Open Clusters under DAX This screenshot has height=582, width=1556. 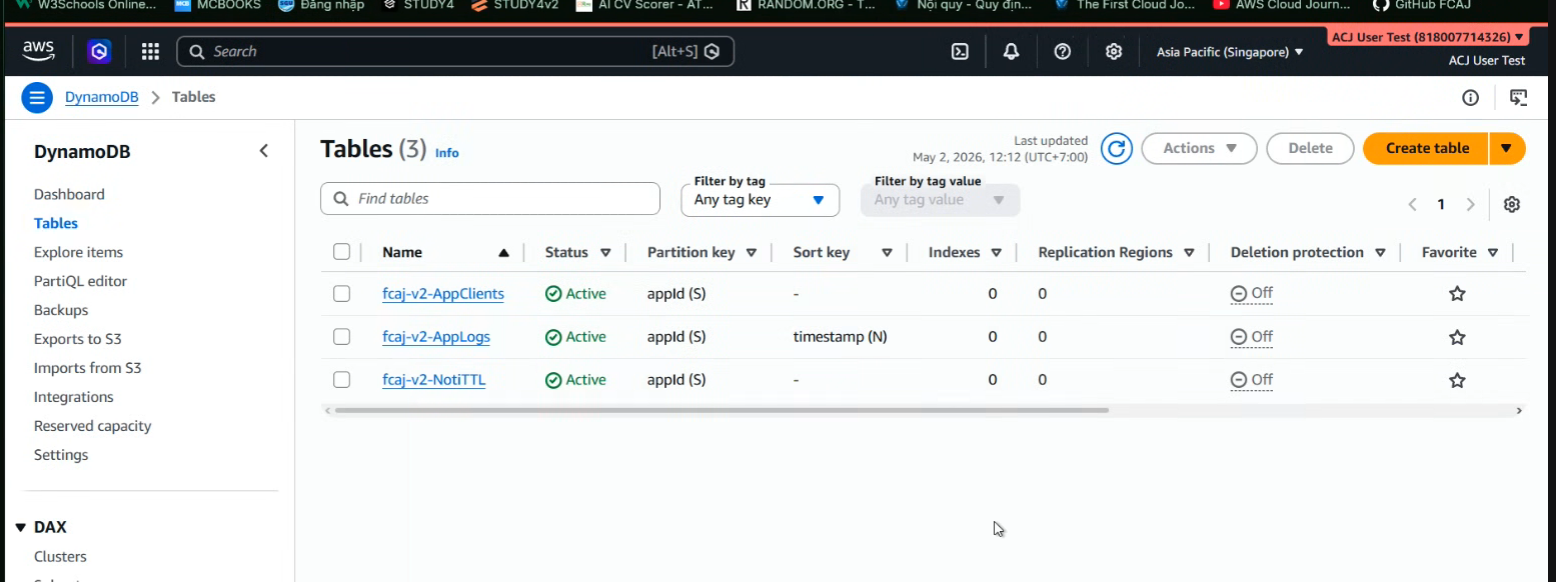60,557
